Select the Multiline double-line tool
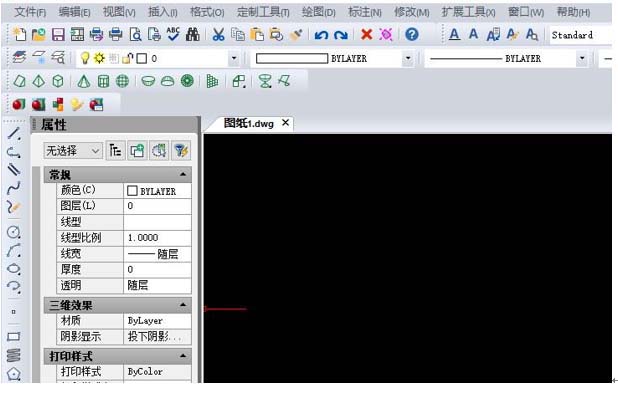 tap(14, 170)
